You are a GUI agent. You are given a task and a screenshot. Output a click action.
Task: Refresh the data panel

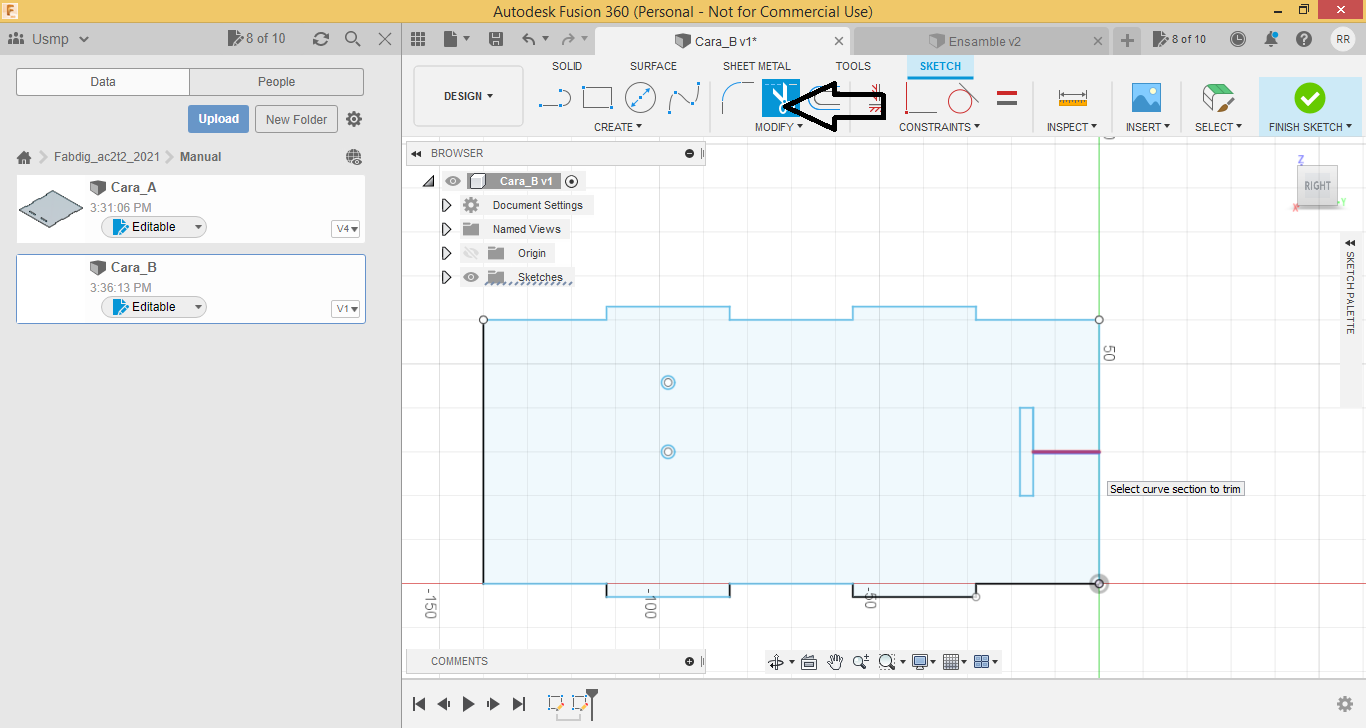[320, 39]
